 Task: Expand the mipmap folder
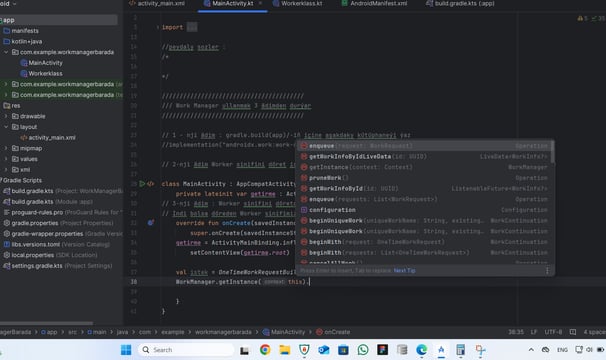pos(6,148)
